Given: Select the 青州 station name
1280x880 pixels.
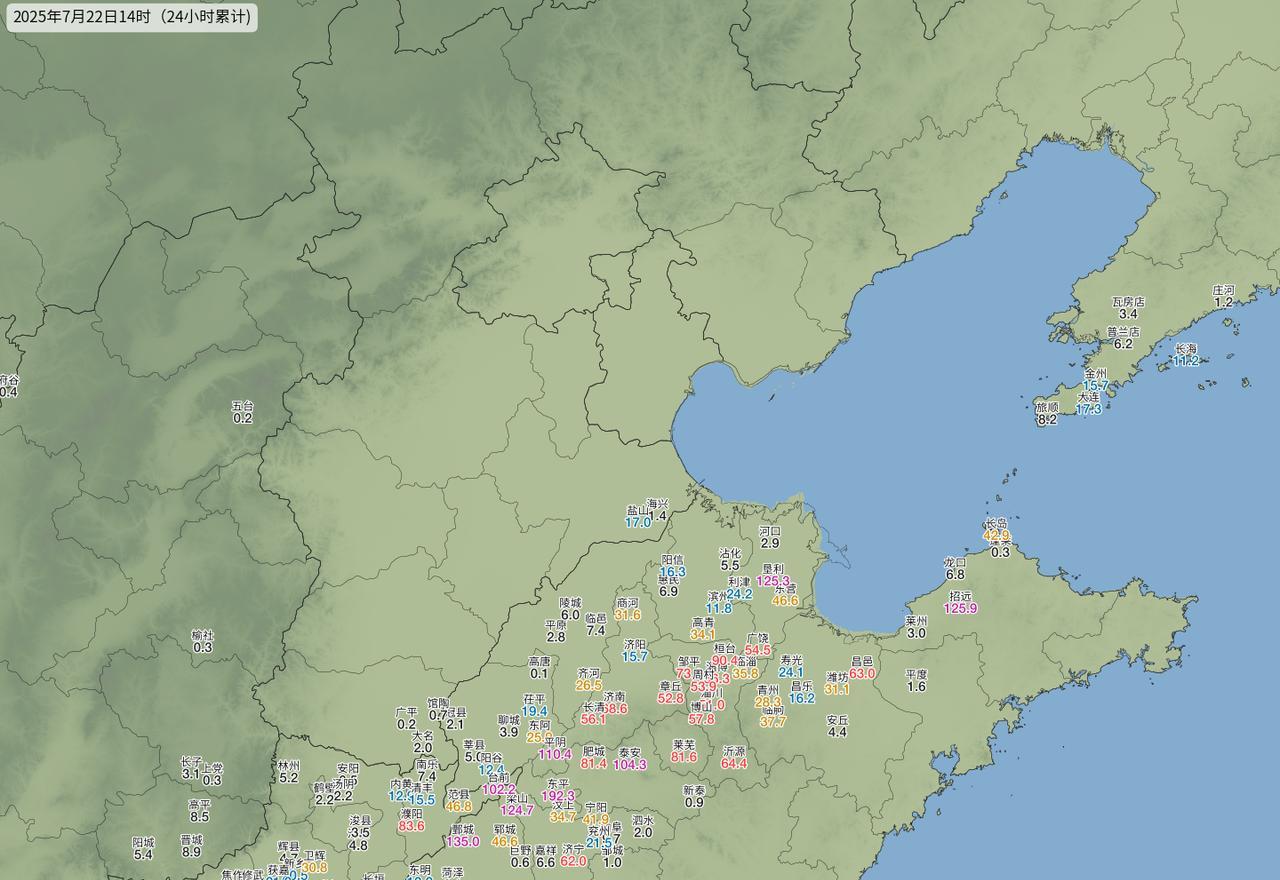Looking at the screenshot, I should tap(767, 690).
